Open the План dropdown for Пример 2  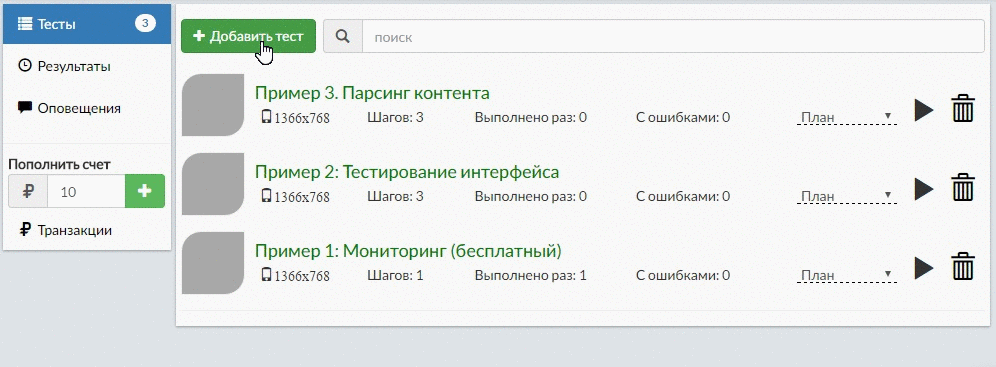(846, 196)
